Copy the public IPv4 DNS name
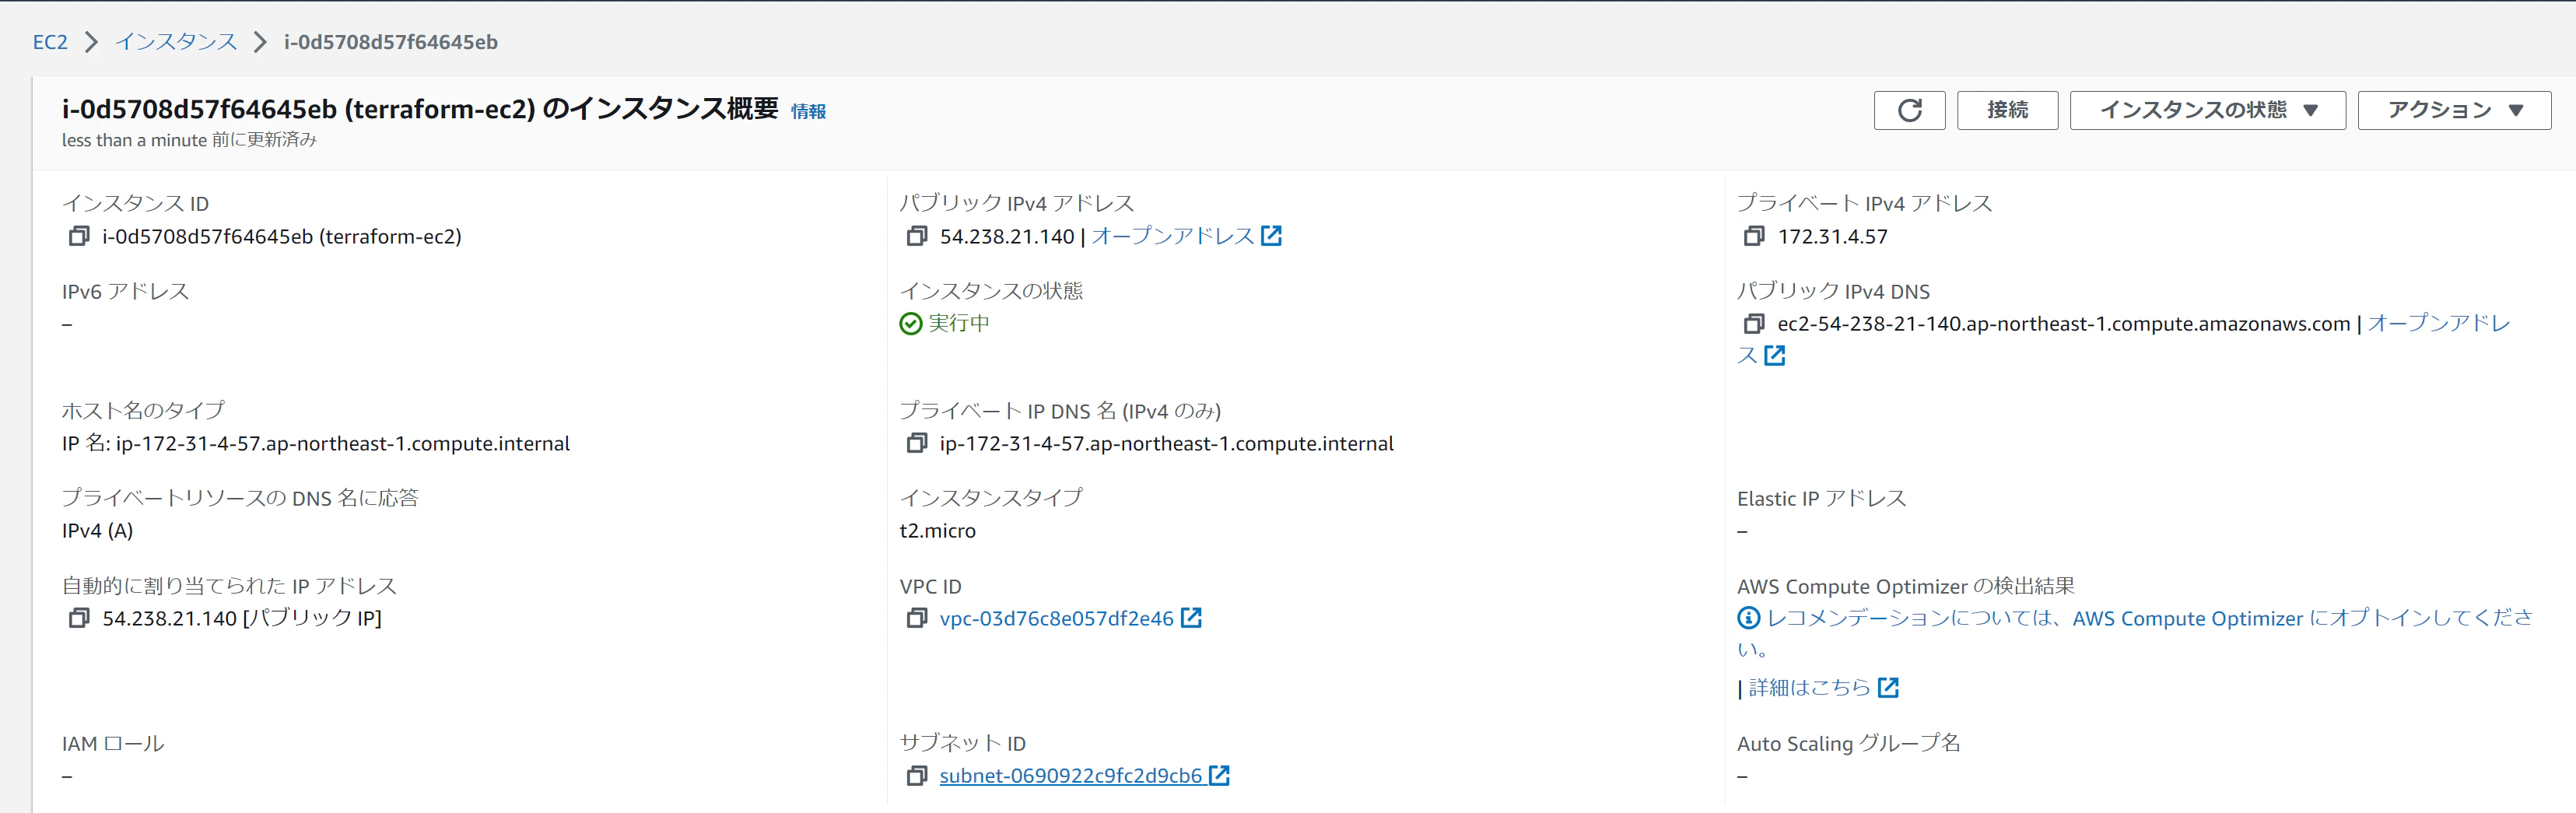This screenshot has width=2576, height=813. pyautogui.click(x=1754, y=324)
